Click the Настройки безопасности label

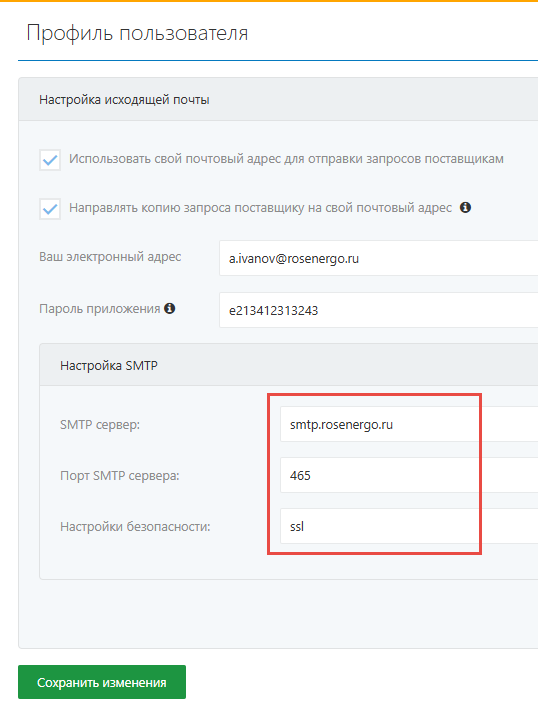click(x=135, y=527)
